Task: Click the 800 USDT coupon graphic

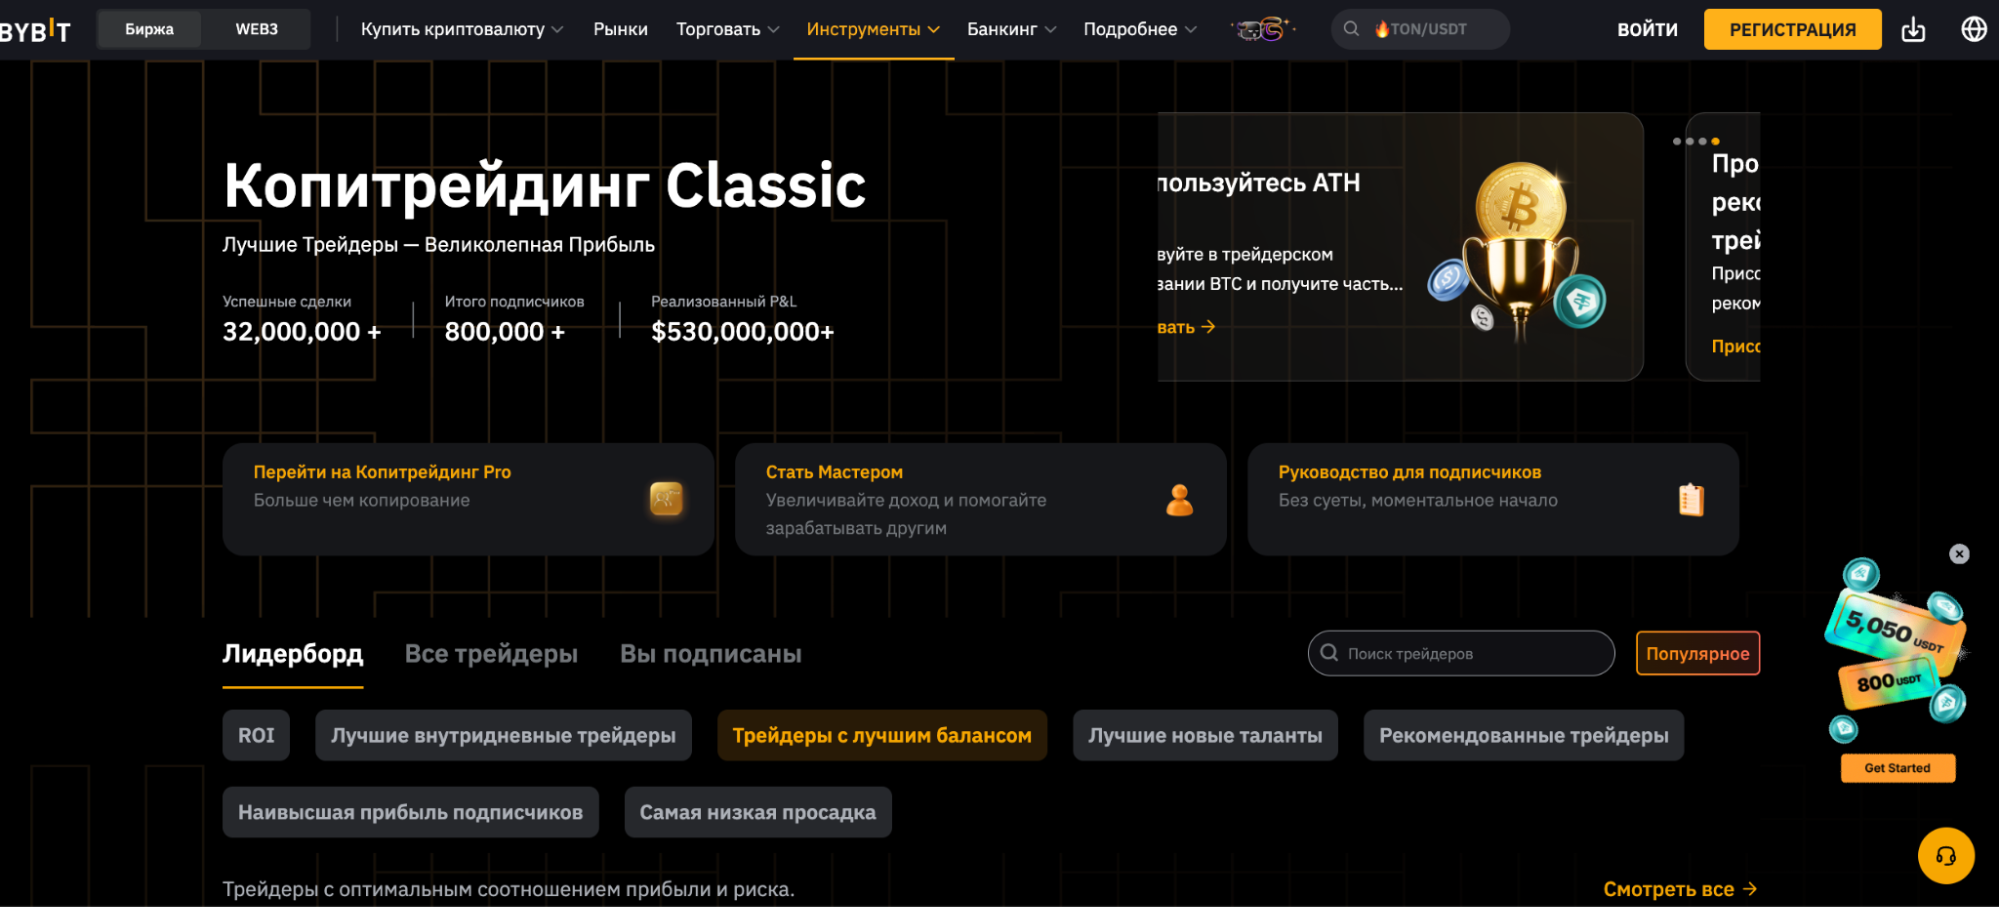Action: click(x=1888, y=682)
